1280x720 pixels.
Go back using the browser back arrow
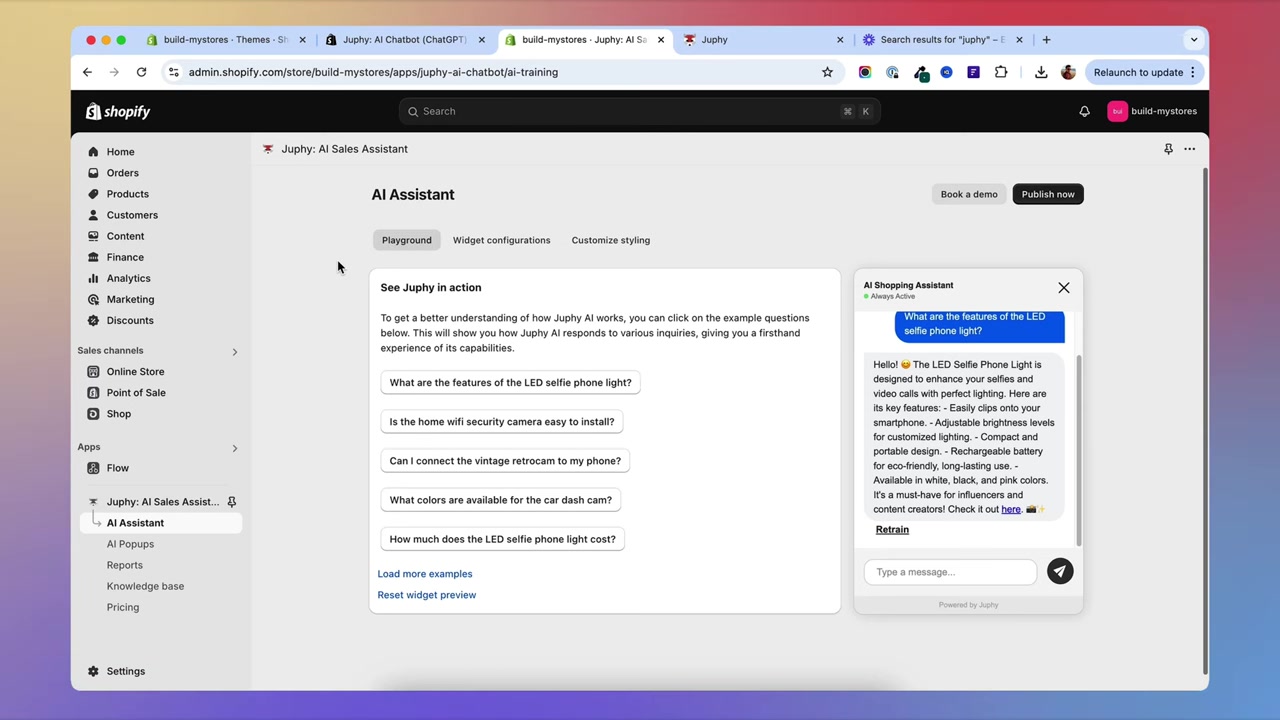pos(87,72)
